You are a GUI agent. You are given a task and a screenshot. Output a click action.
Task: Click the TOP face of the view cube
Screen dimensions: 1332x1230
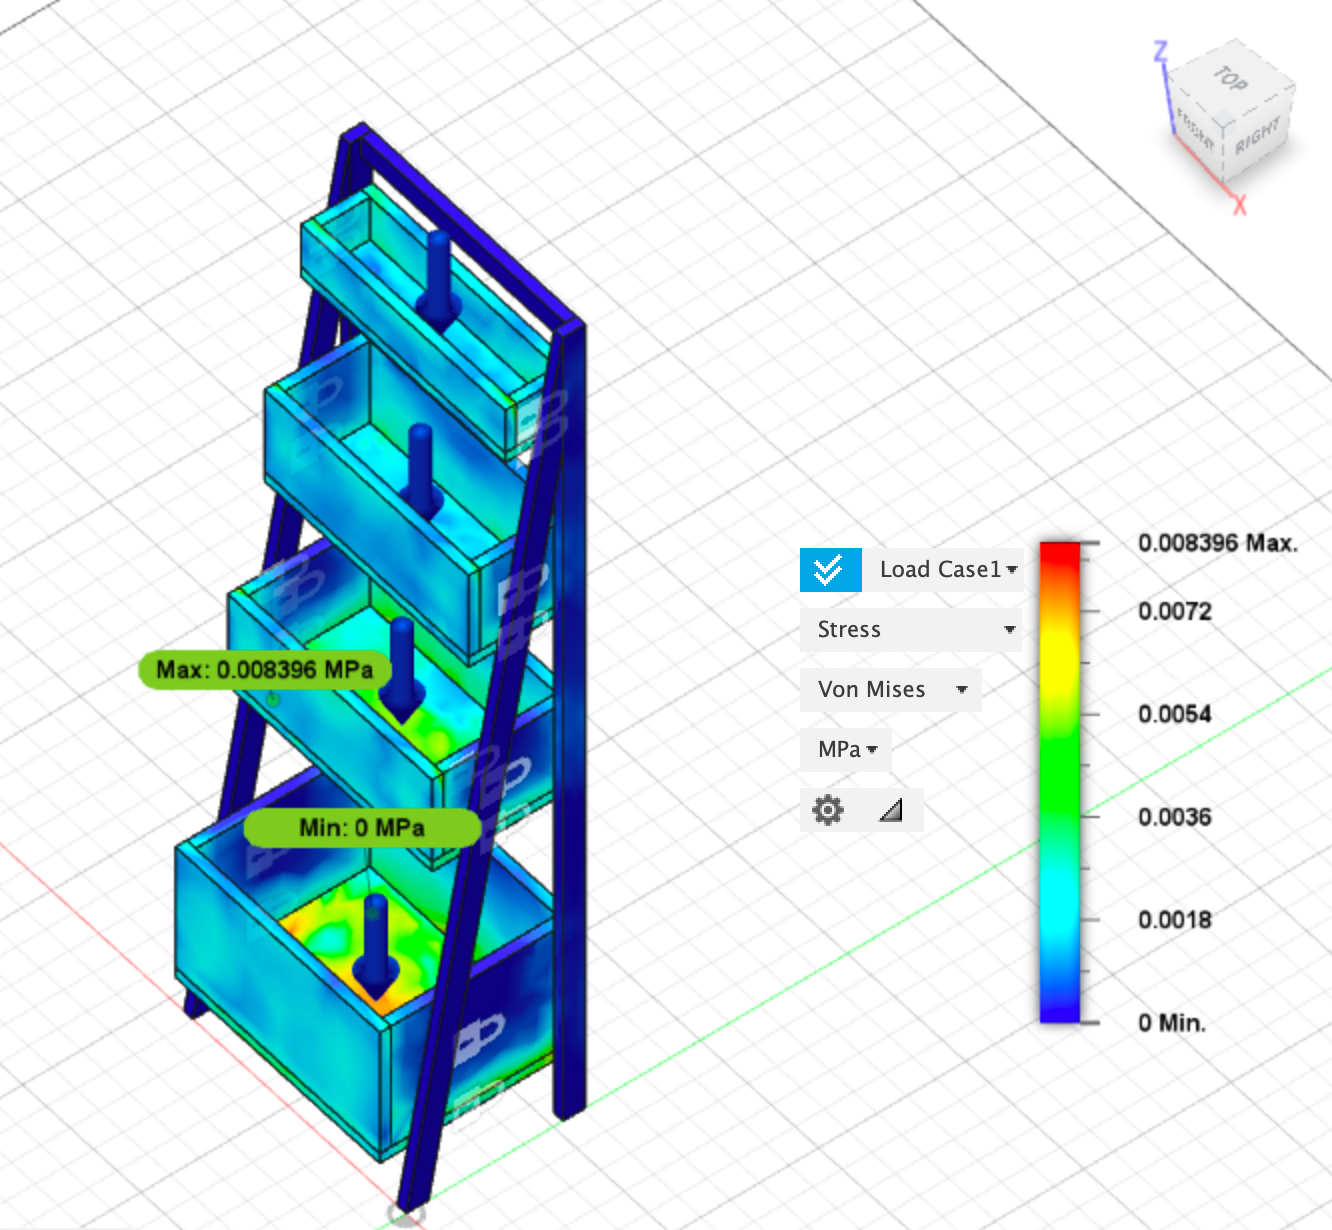[1230, 78]
